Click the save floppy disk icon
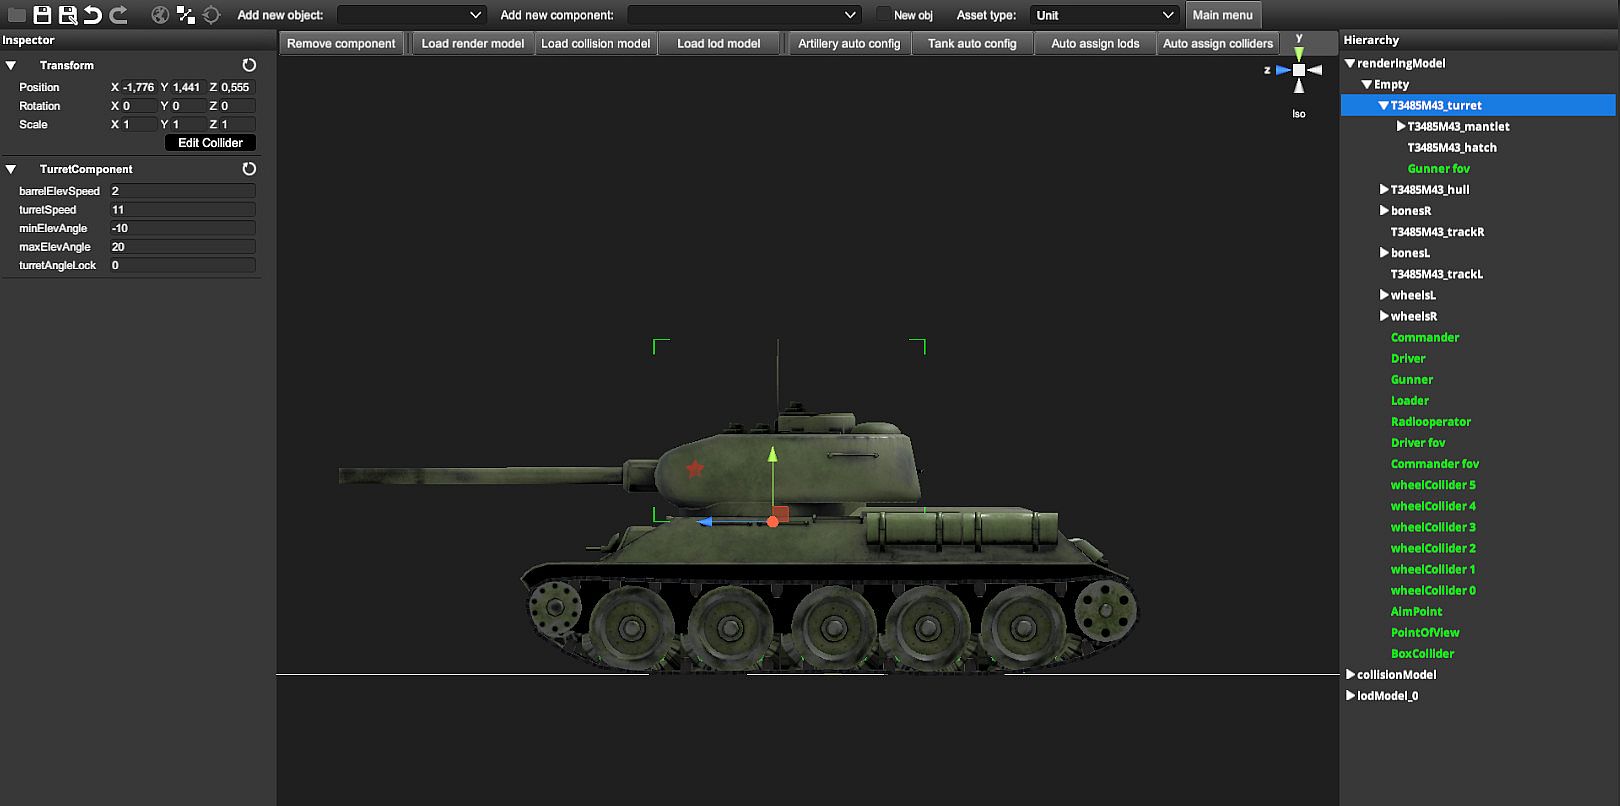This screenshot has width=1620, height=806. point(42,15)
